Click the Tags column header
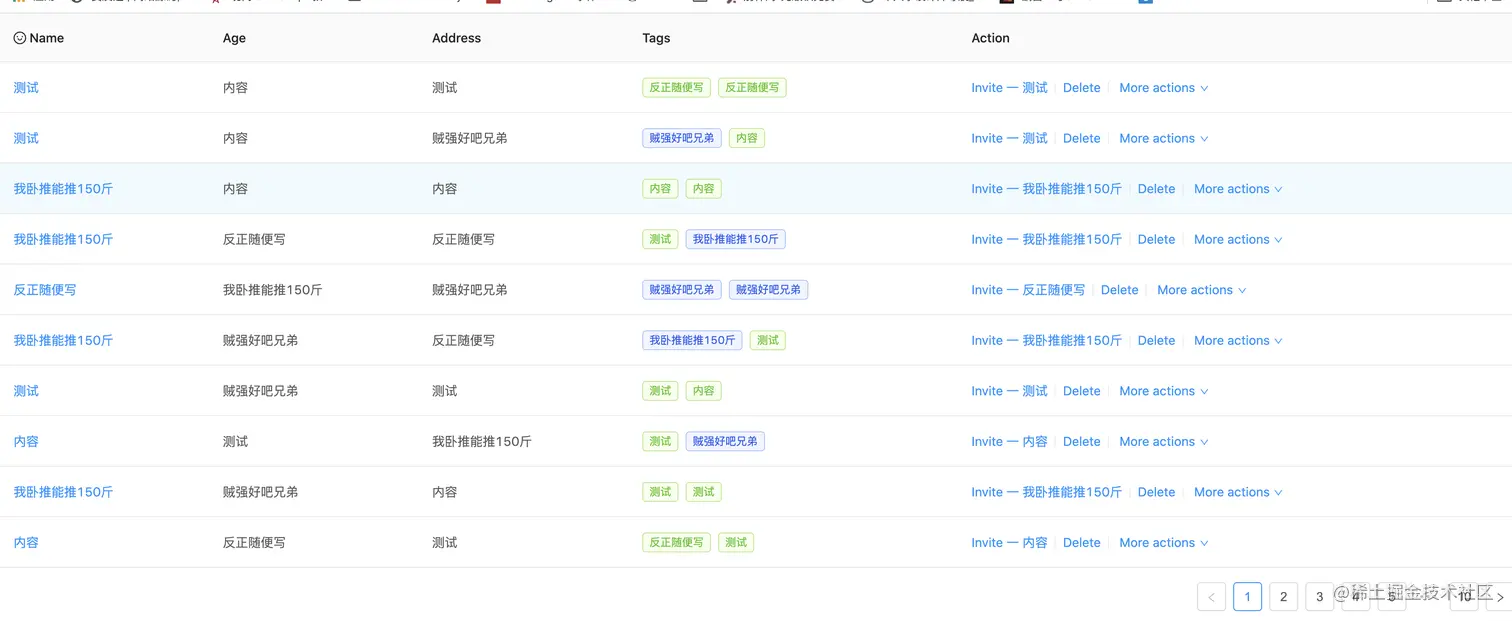This screenshot has height=621, width=1512. pyautogui.click(x=656, y=38)
